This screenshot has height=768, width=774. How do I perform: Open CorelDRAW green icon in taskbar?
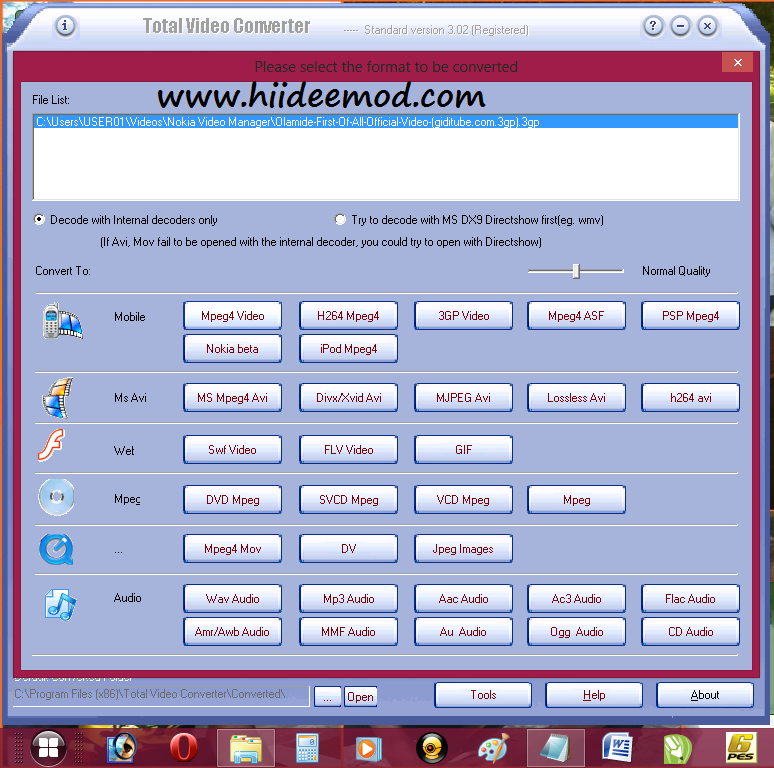678,748
